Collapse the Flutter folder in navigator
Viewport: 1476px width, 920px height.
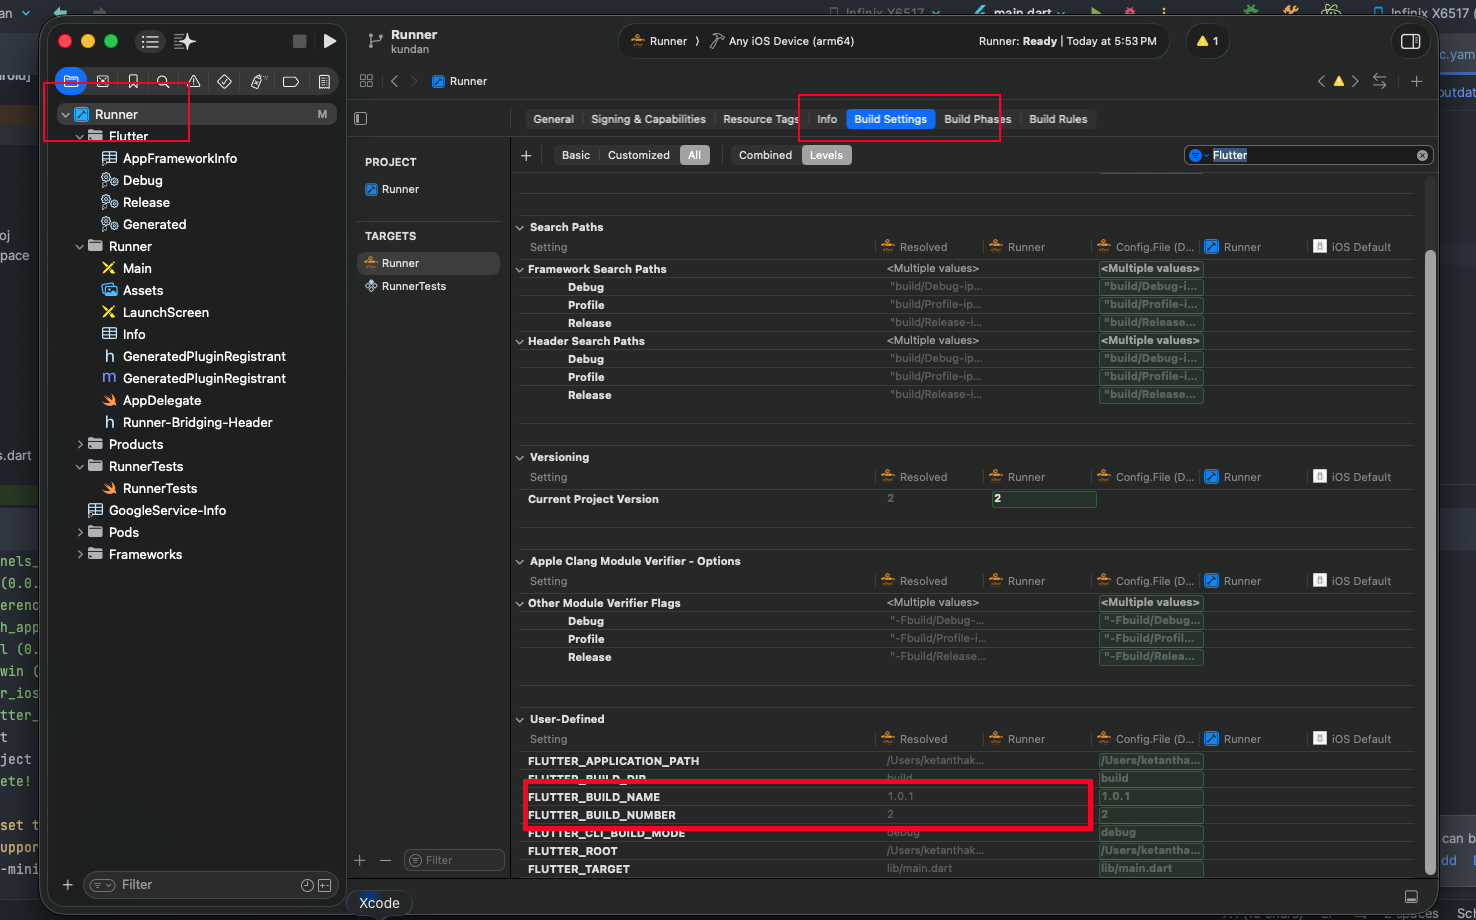80,136
